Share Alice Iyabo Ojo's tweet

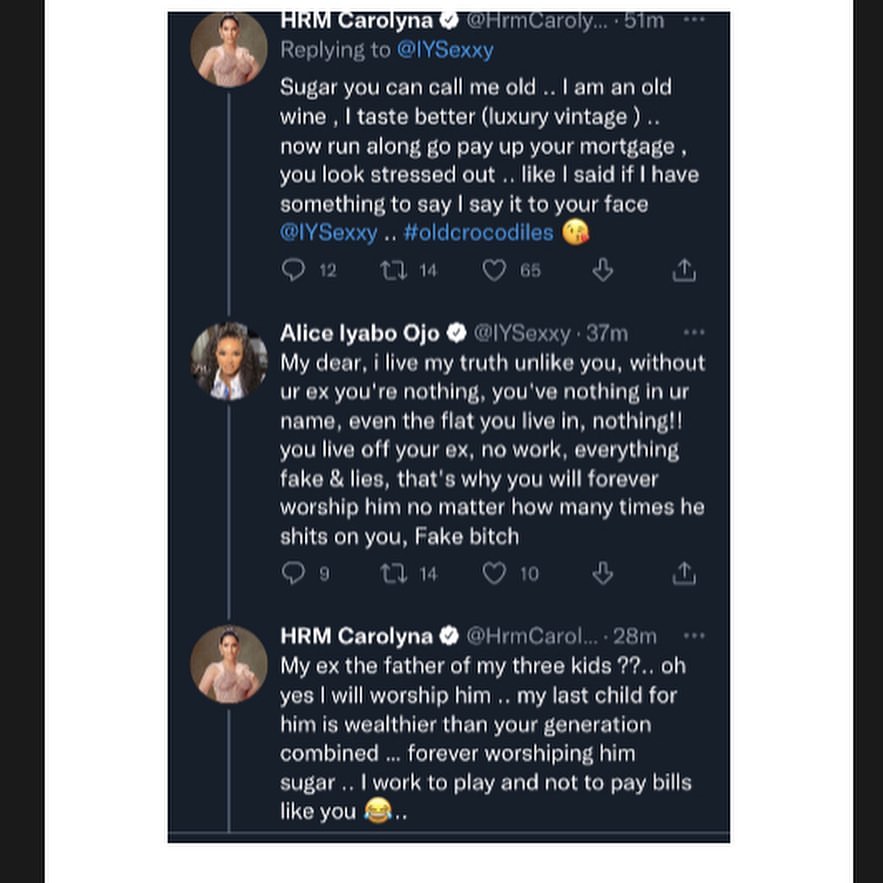click(x=684, y=573)
